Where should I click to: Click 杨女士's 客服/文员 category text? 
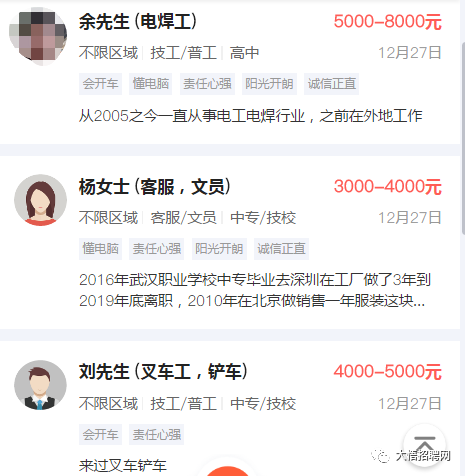(x=183, y=218)
